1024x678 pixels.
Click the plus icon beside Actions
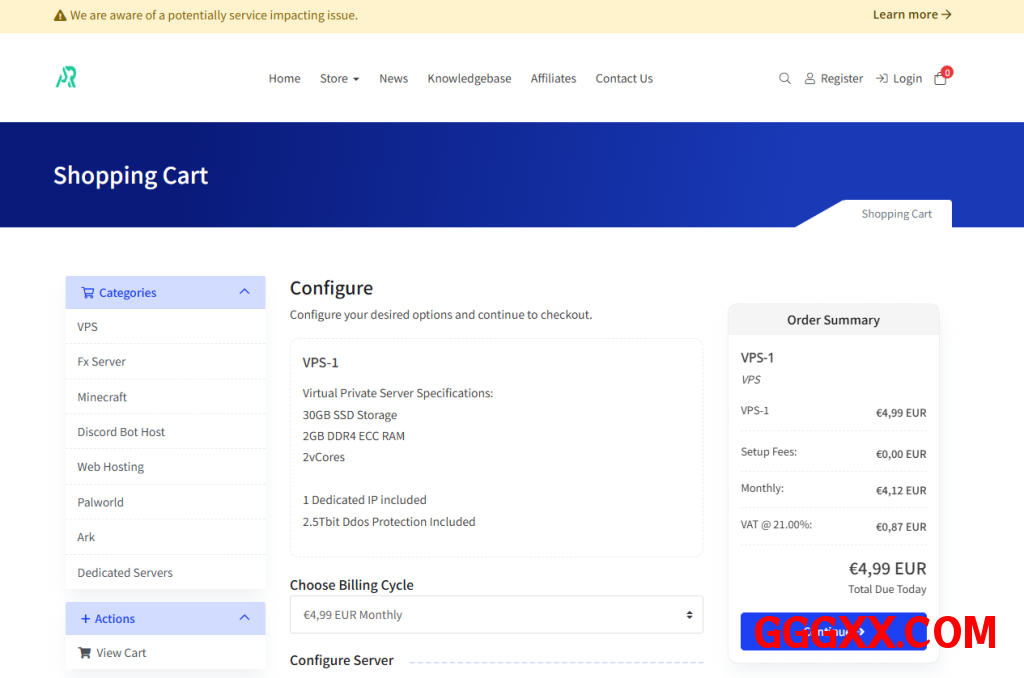(x=85, y=619)
